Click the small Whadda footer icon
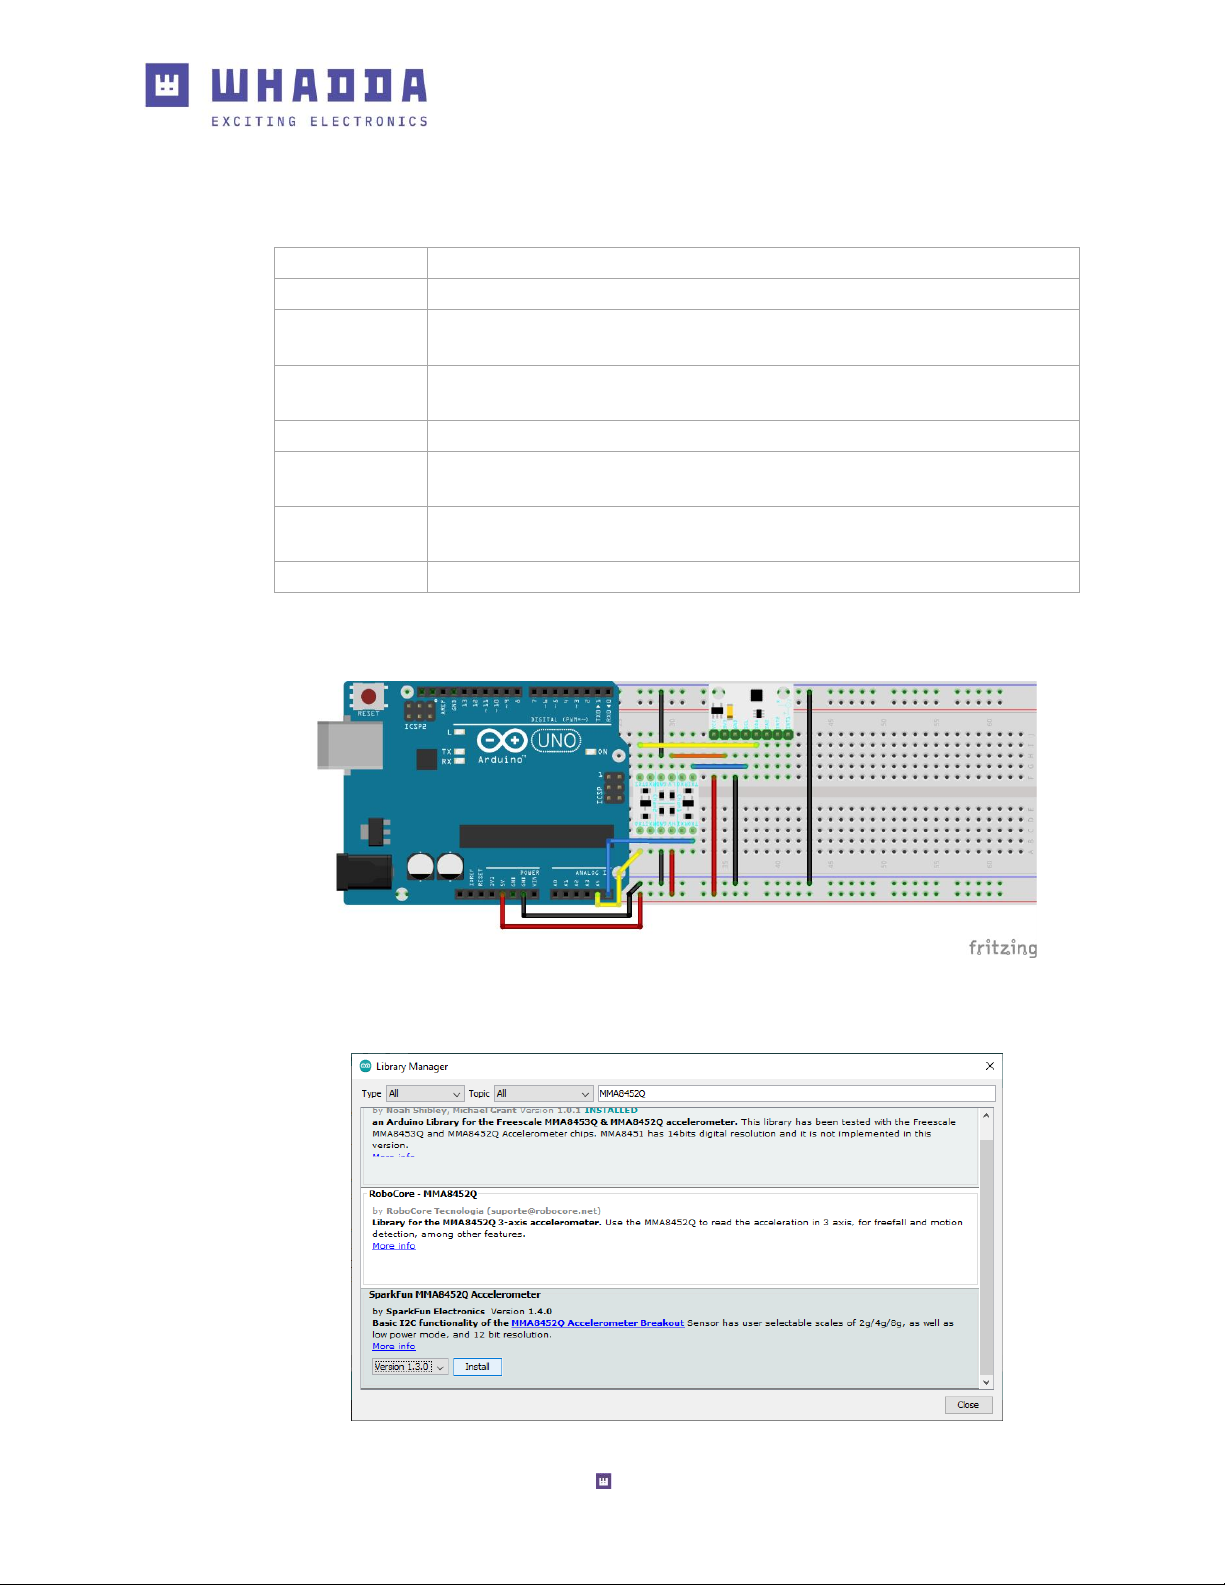Screen dimensions: 1225x1585 click(603, 1481)
